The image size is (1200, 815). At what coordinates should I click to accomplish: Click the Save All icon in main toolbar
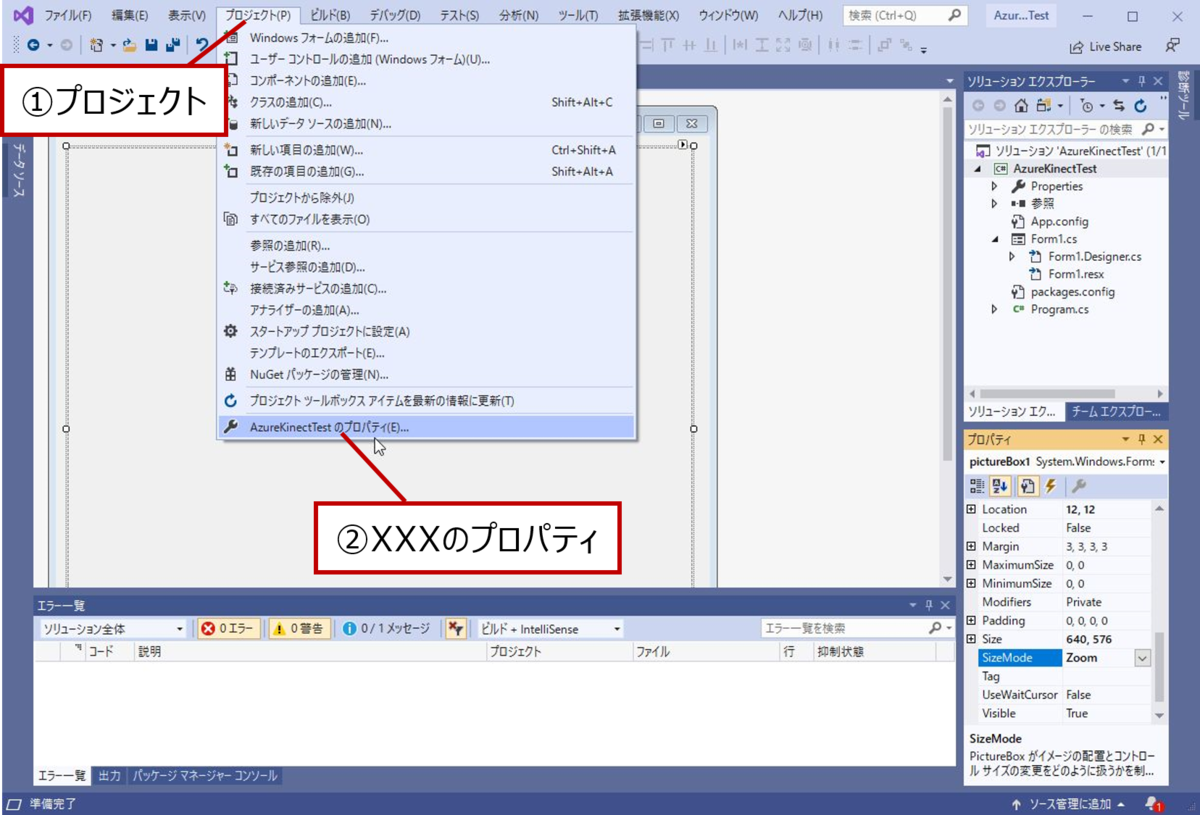point(172,45)
